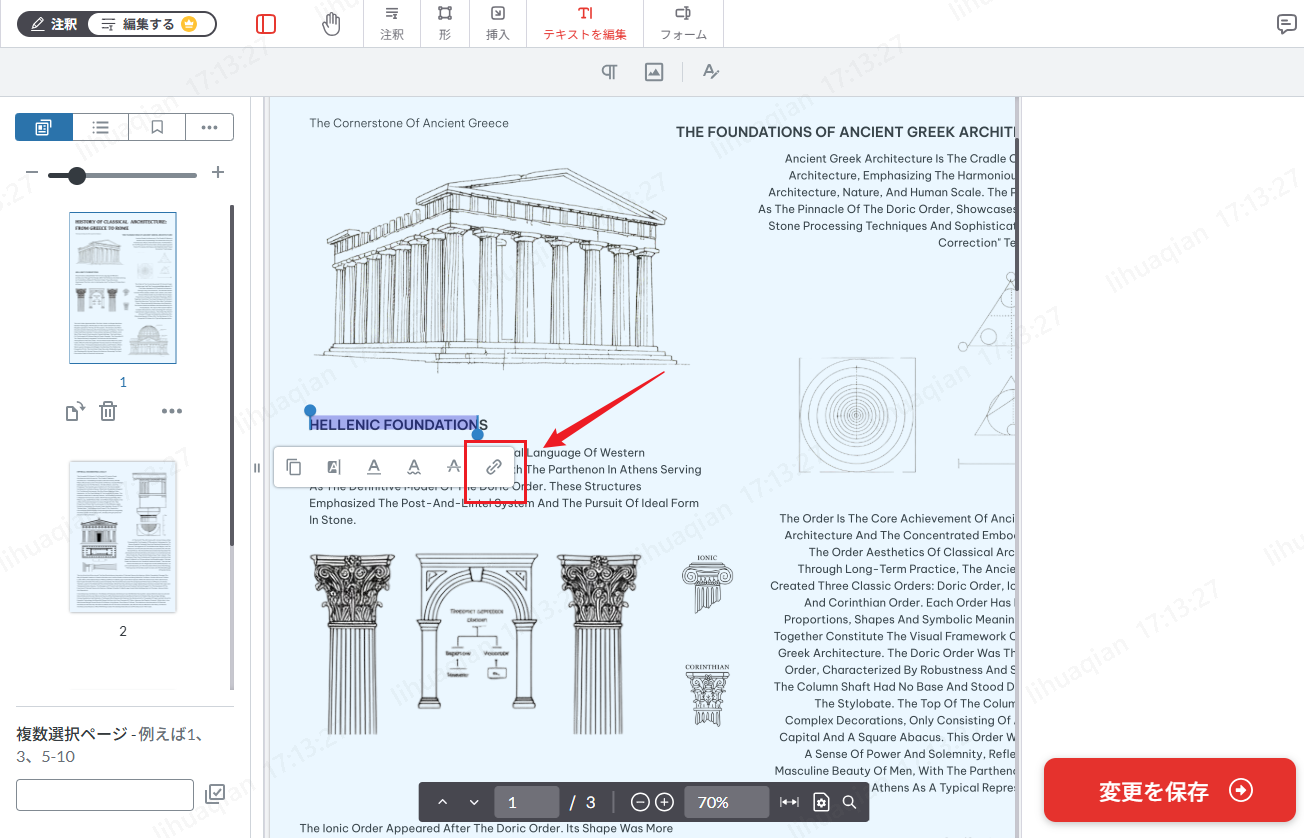Apply strikethrough to selected text
Viewport: 1304px width, 838px height.
(454, 467)
